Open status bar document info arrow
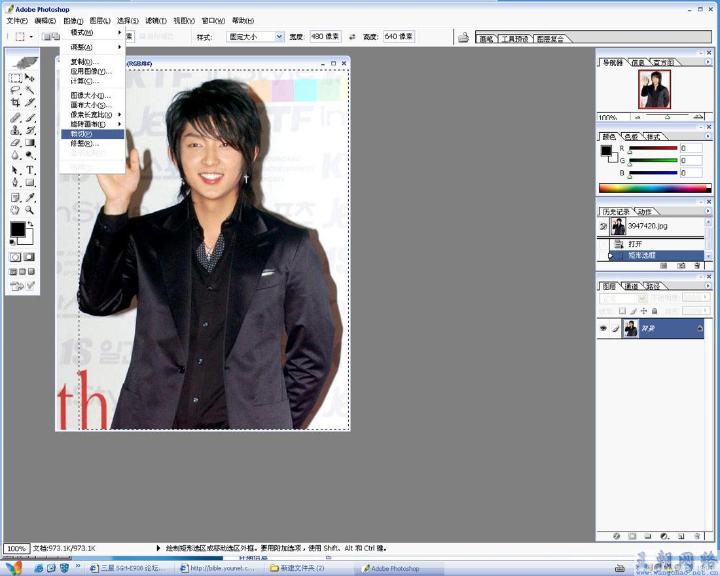The width and height of the screenshot is (720, 576). (158, 548)
